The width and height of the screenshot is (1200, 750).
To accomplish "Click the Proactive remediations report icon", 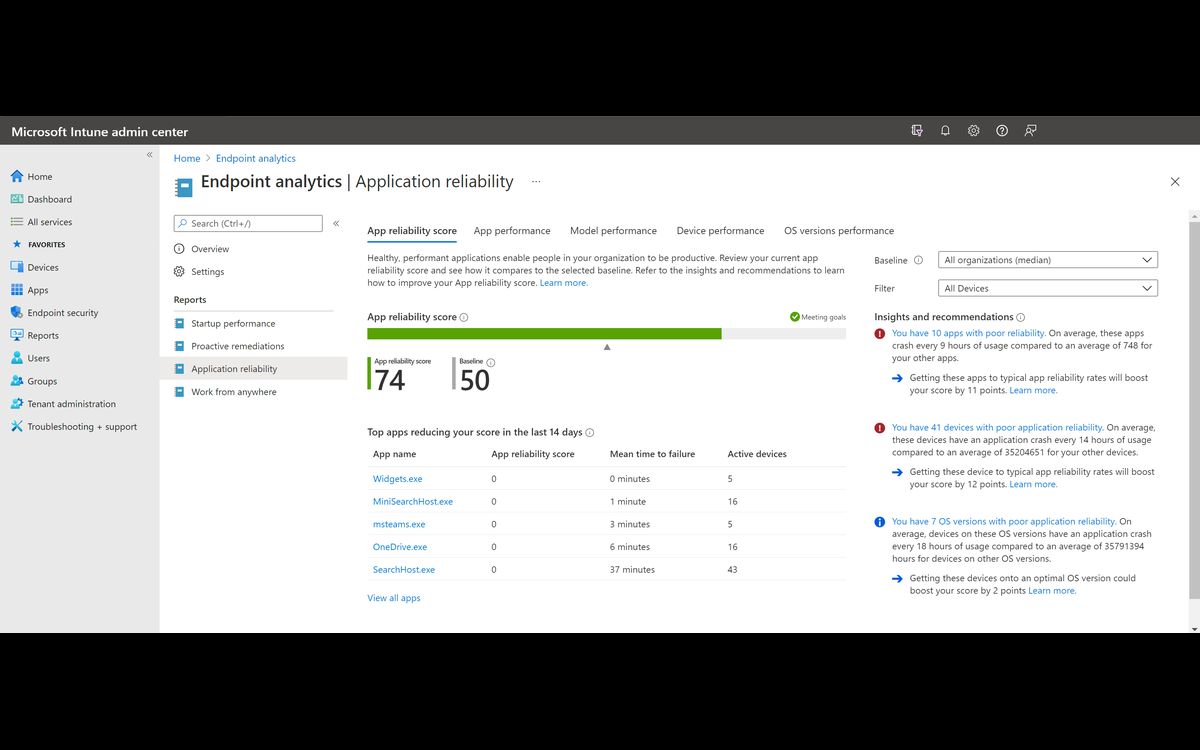I will point(179,346).
